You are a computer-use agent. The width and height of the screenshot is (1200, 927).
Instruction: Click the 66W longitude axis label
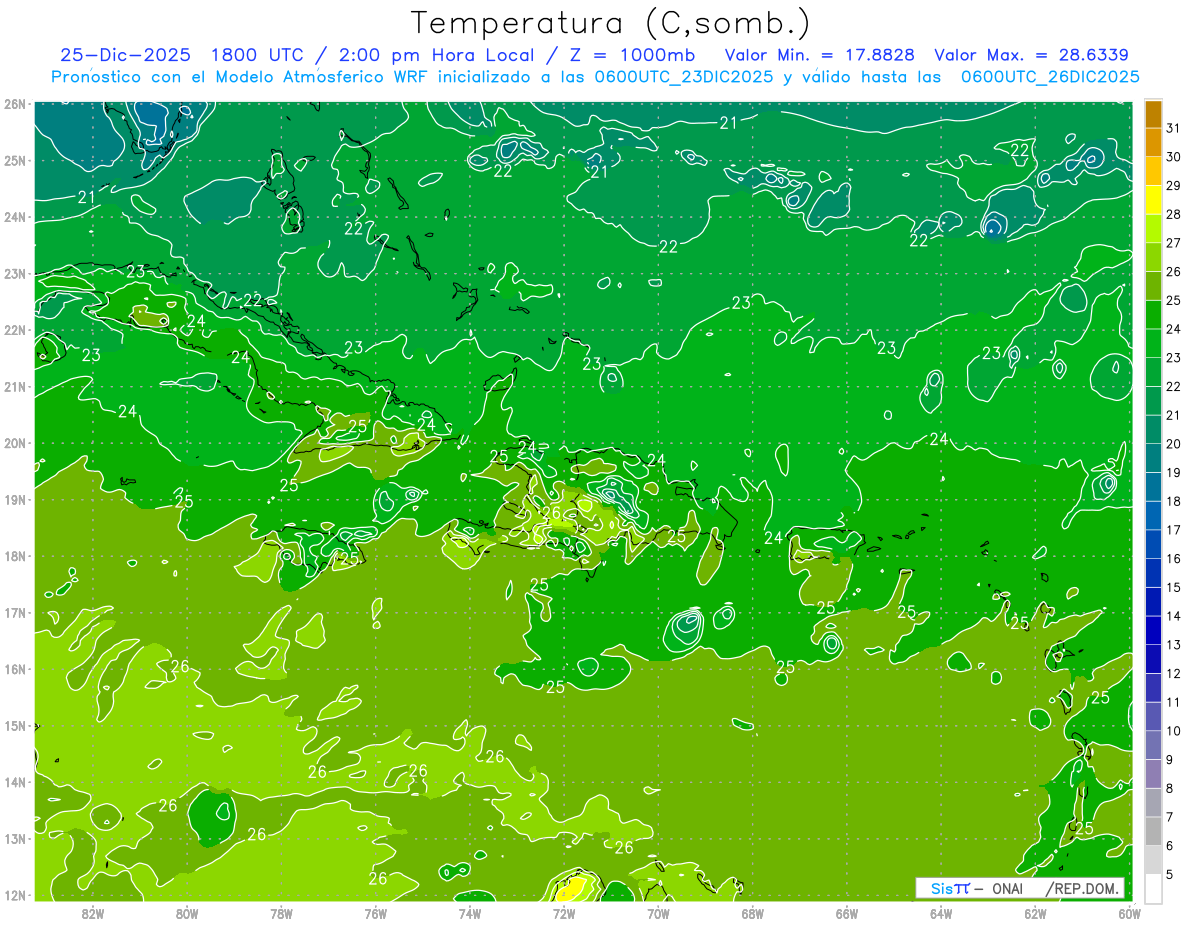[847, 913]
